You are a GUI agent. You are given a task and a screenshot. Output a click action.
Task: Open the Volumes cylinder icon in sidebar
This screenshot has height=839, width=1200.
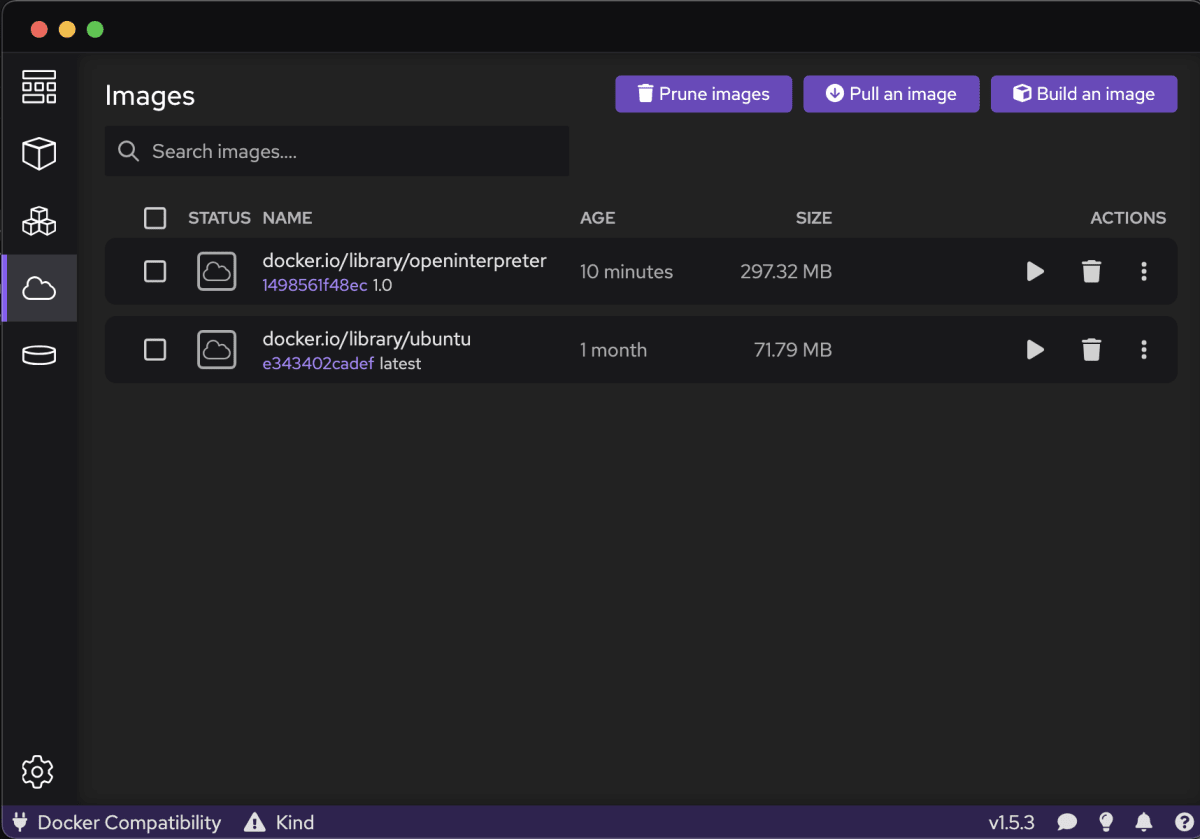coord(39,355)
